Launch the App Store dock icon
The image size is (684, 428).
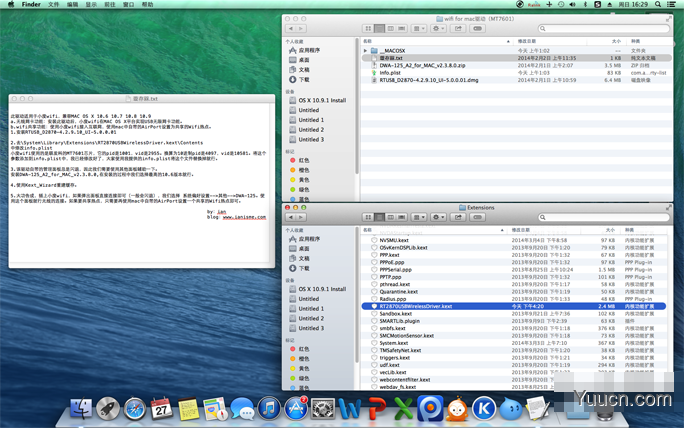(296, 409)
